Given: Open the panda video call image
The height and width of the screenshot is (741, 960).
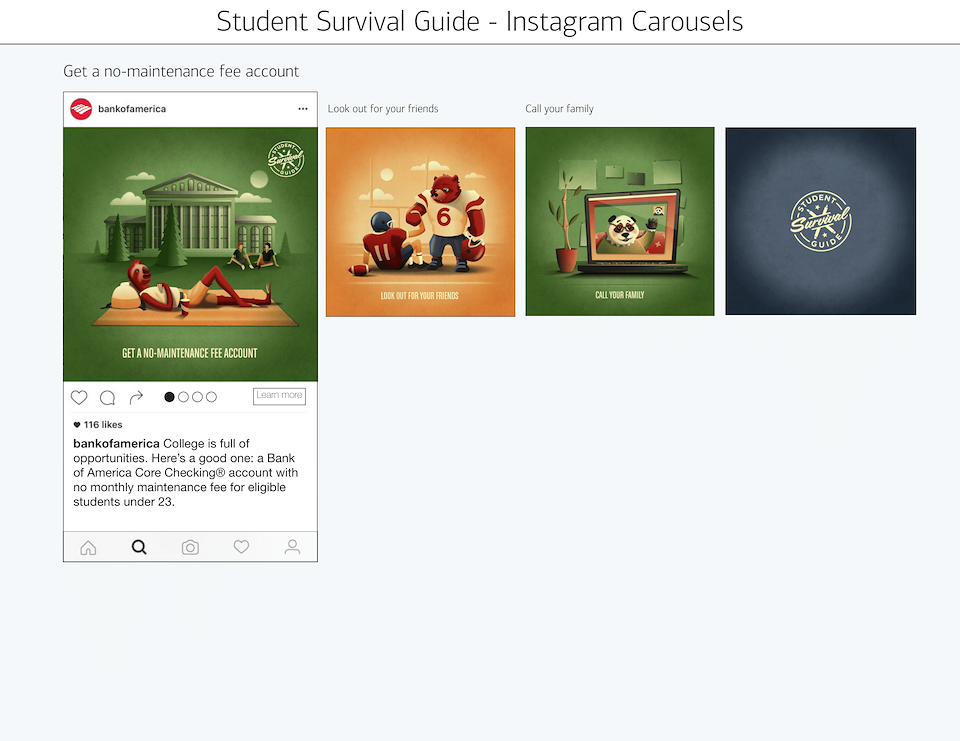Looking at the screenshot, I should pos(620,222).
